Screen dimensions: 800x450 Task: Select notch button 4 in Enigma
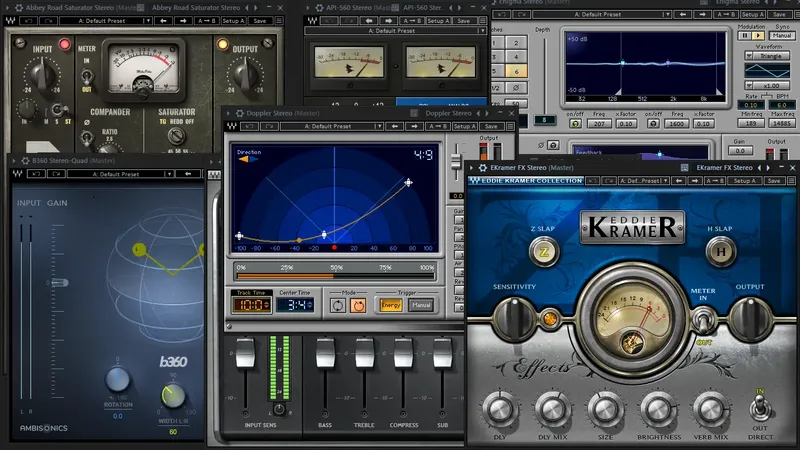[x=516, y=57]
